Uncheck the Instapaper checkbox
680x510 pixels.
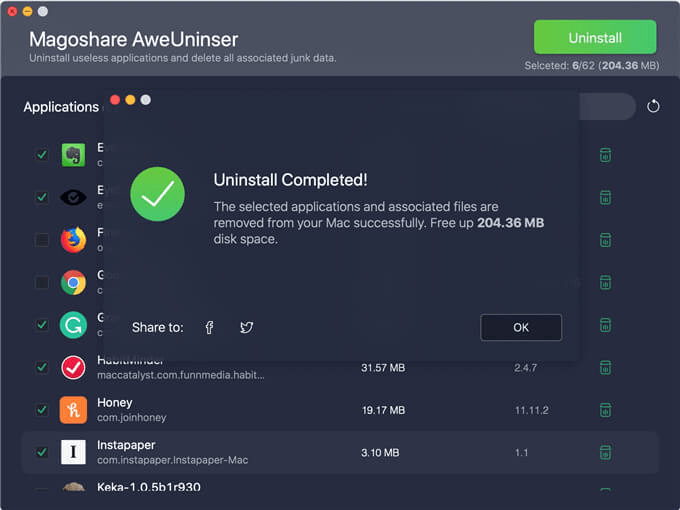point(42,452)
